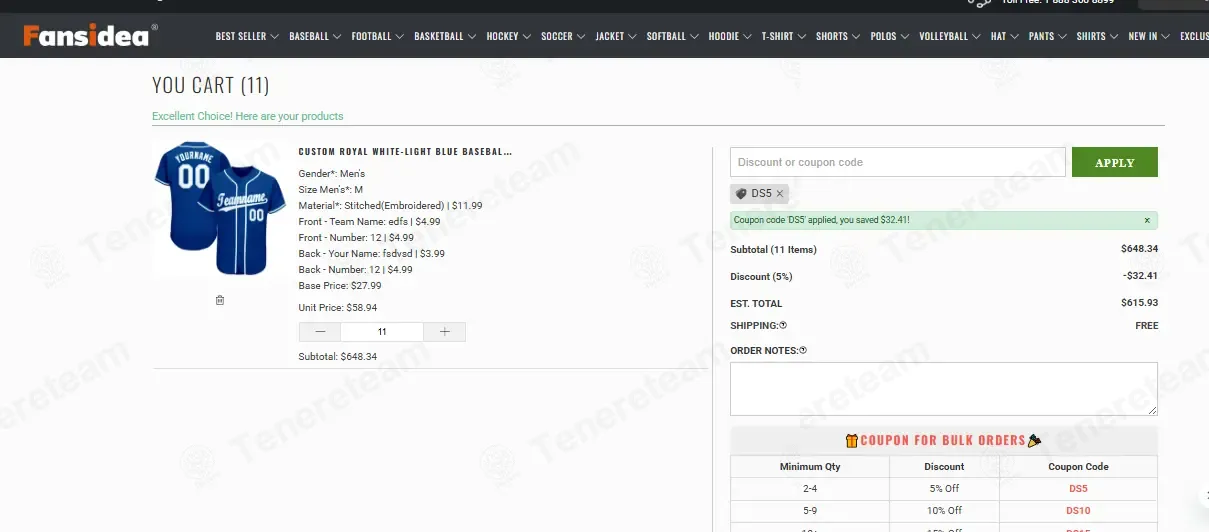
Task: Focus the discount or coupon code field
Action: pos(897,162)
